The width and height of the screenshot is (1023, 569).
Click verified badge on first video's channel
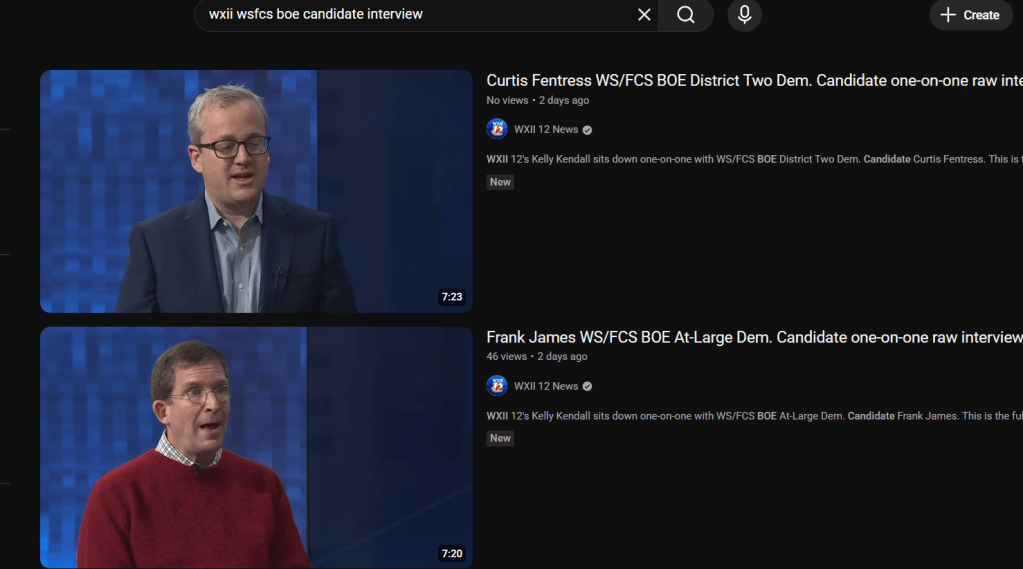(587, 130)
